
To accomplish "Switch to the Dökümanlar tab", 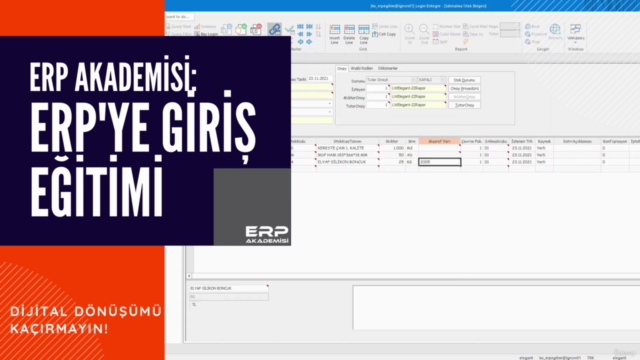I will (x=387, y=69).
